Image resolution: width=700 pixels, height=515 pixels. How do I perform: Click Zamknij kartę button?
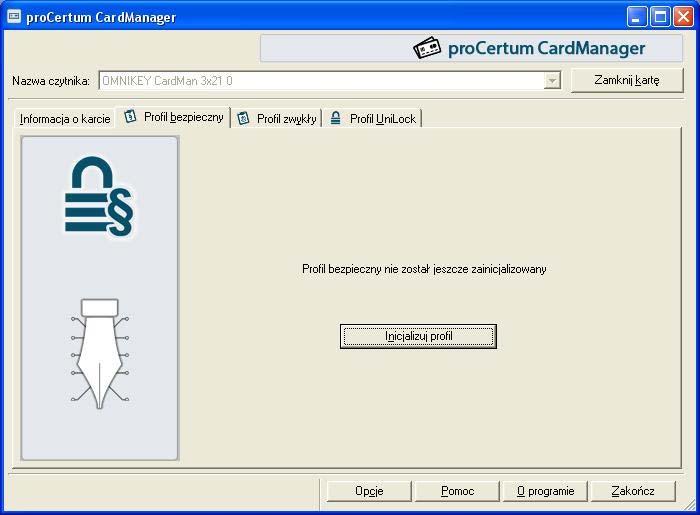pyautogui.click(x=627, y=80)
